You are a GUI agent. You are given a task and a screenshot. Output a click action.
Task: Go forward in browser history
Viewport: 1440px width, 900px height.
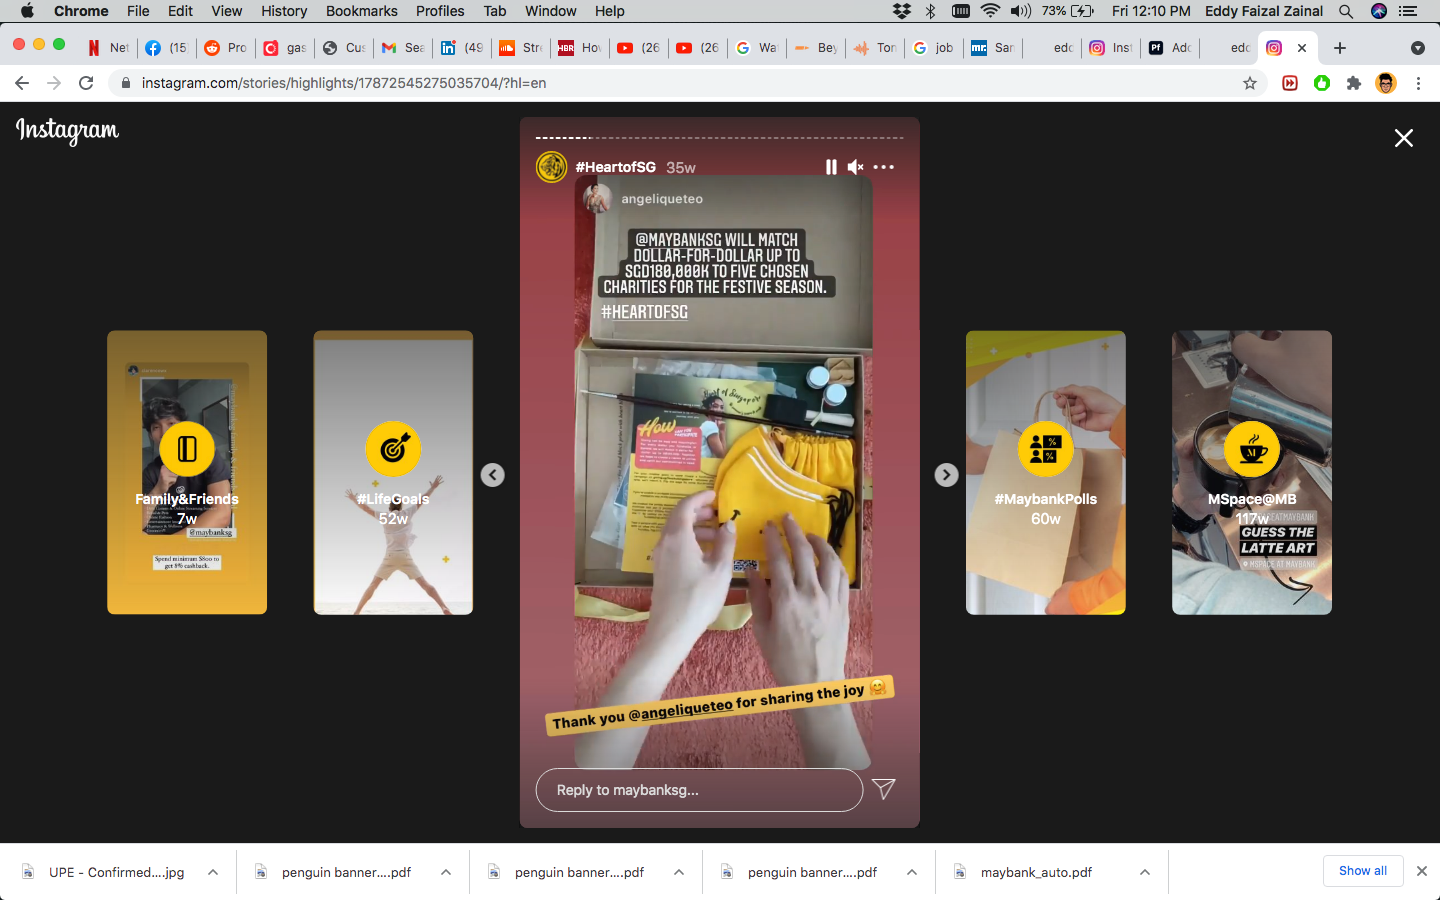54,83
